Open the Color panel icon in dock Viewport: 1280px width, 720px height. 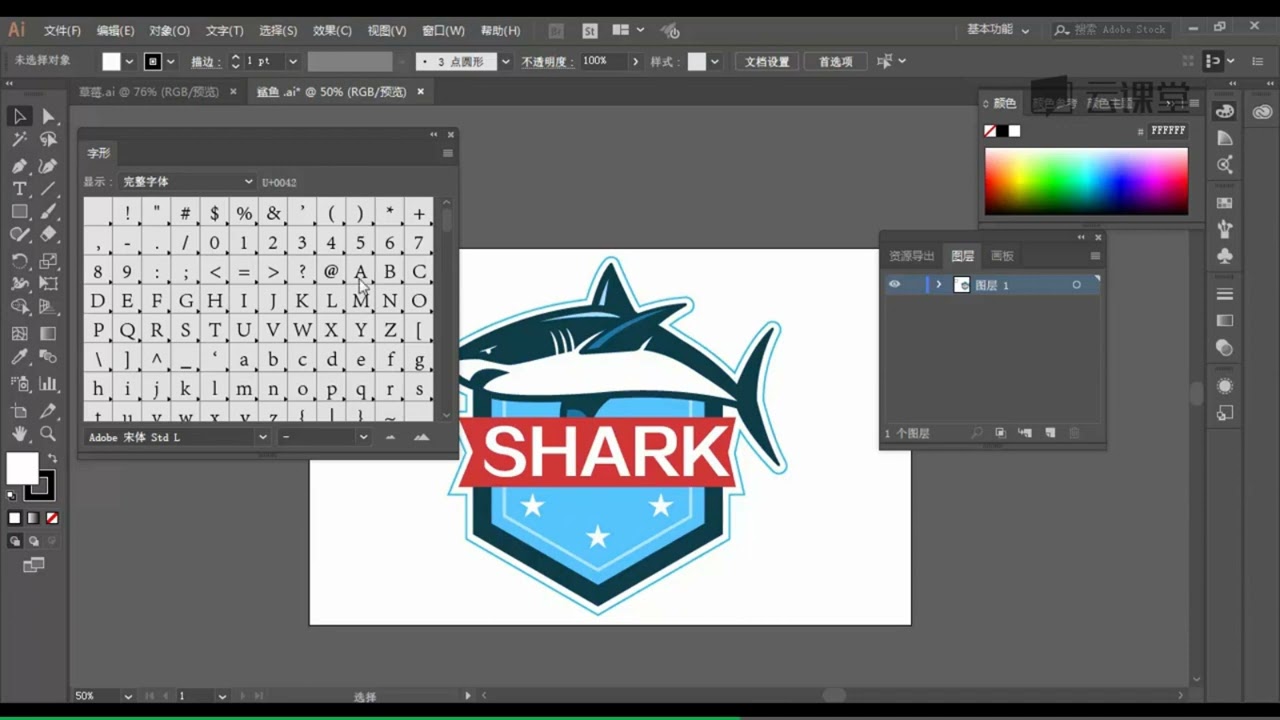(x=1225, y=111)
